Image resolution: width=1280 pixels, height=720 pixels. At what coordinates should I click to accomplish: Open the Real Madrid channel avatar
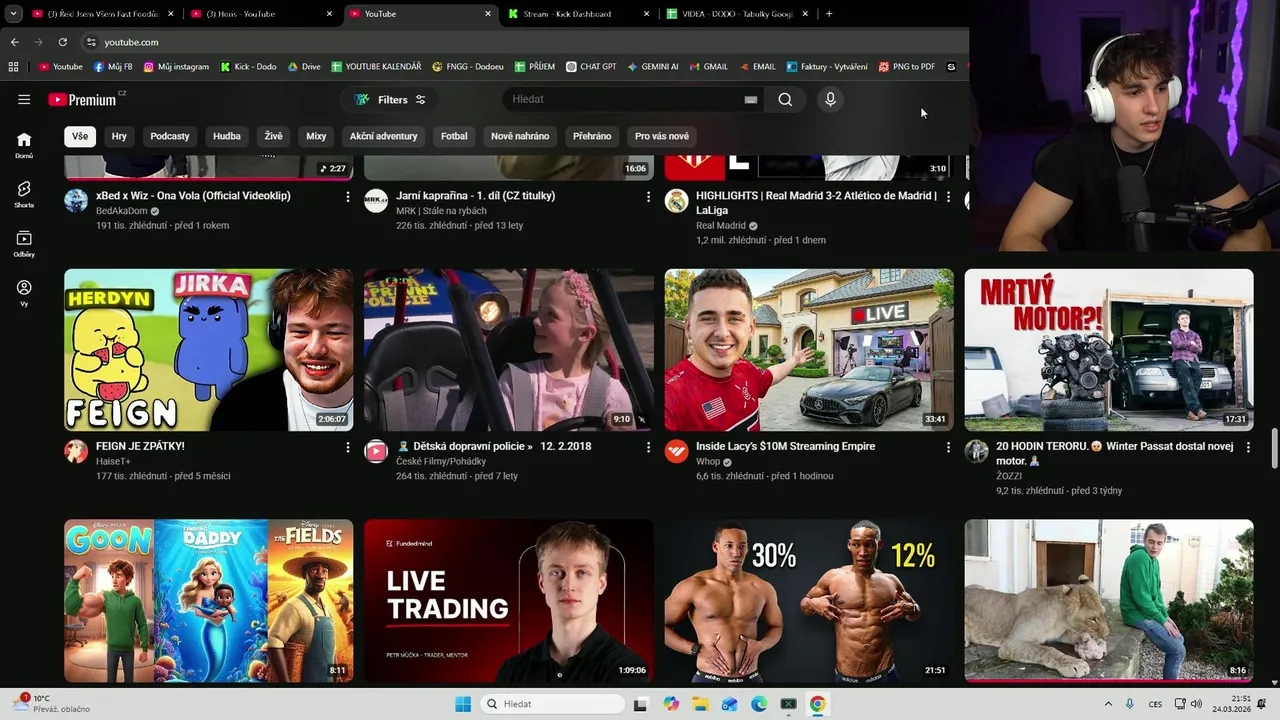677,201
